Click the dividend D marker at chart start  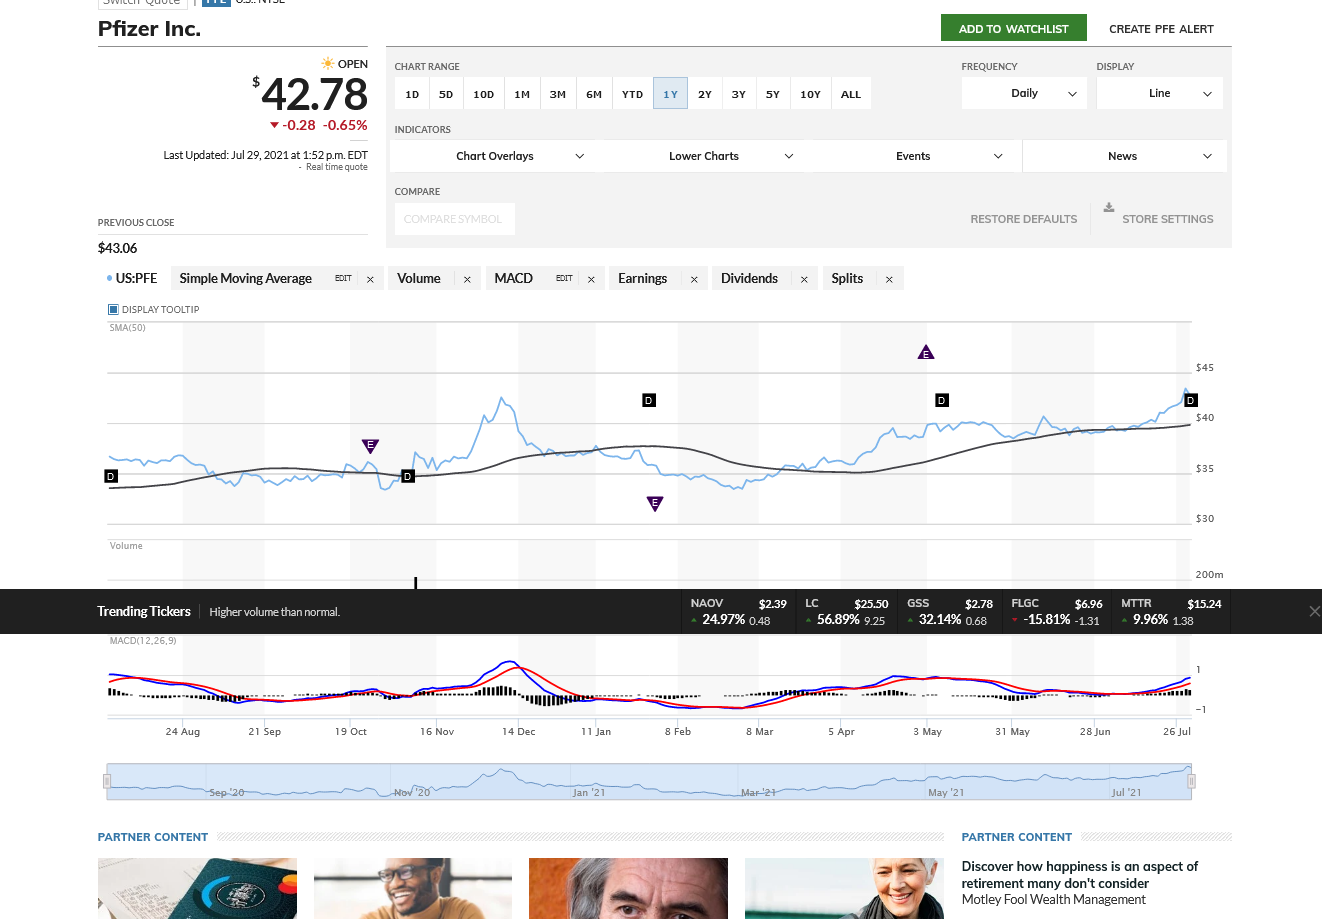point(111,476)
